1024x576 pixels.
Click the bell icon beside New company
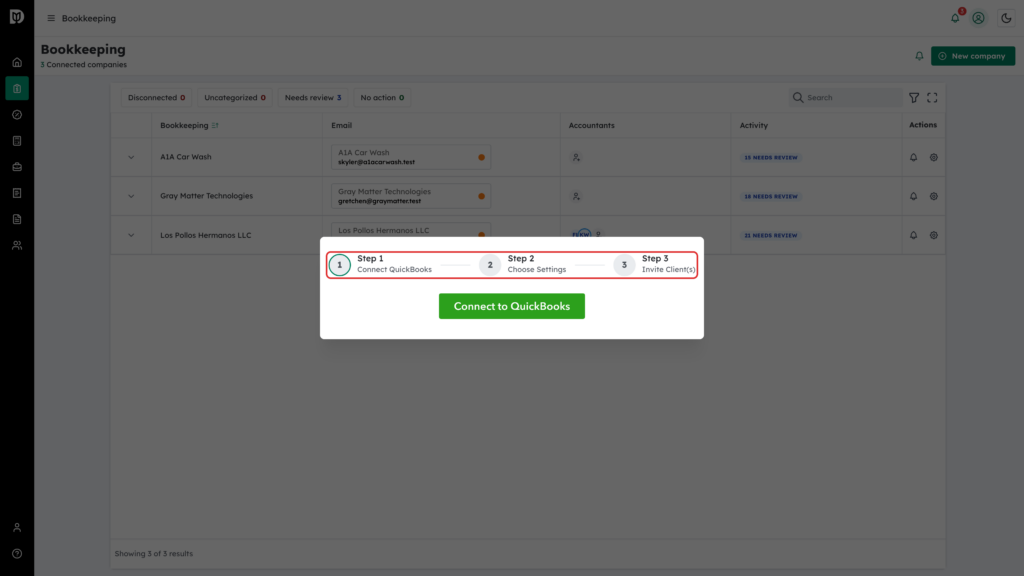[x=919, y=56]
